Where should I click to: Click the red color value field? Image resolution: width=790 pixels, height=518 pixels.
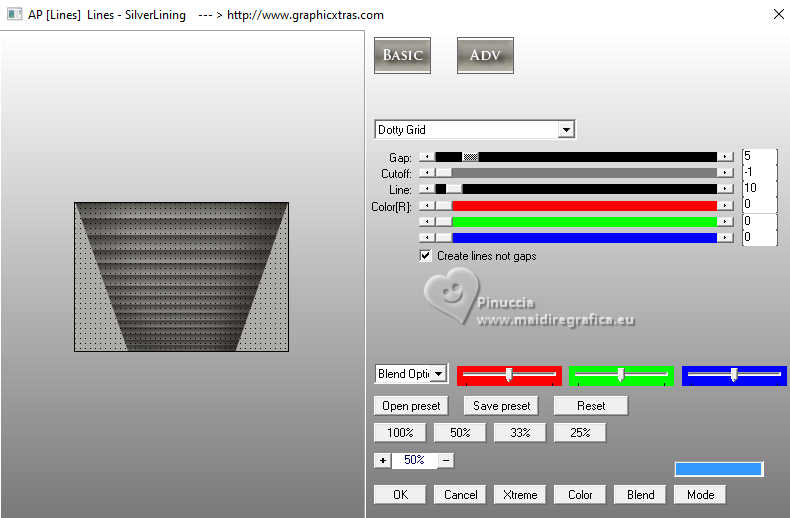[760, 204]
